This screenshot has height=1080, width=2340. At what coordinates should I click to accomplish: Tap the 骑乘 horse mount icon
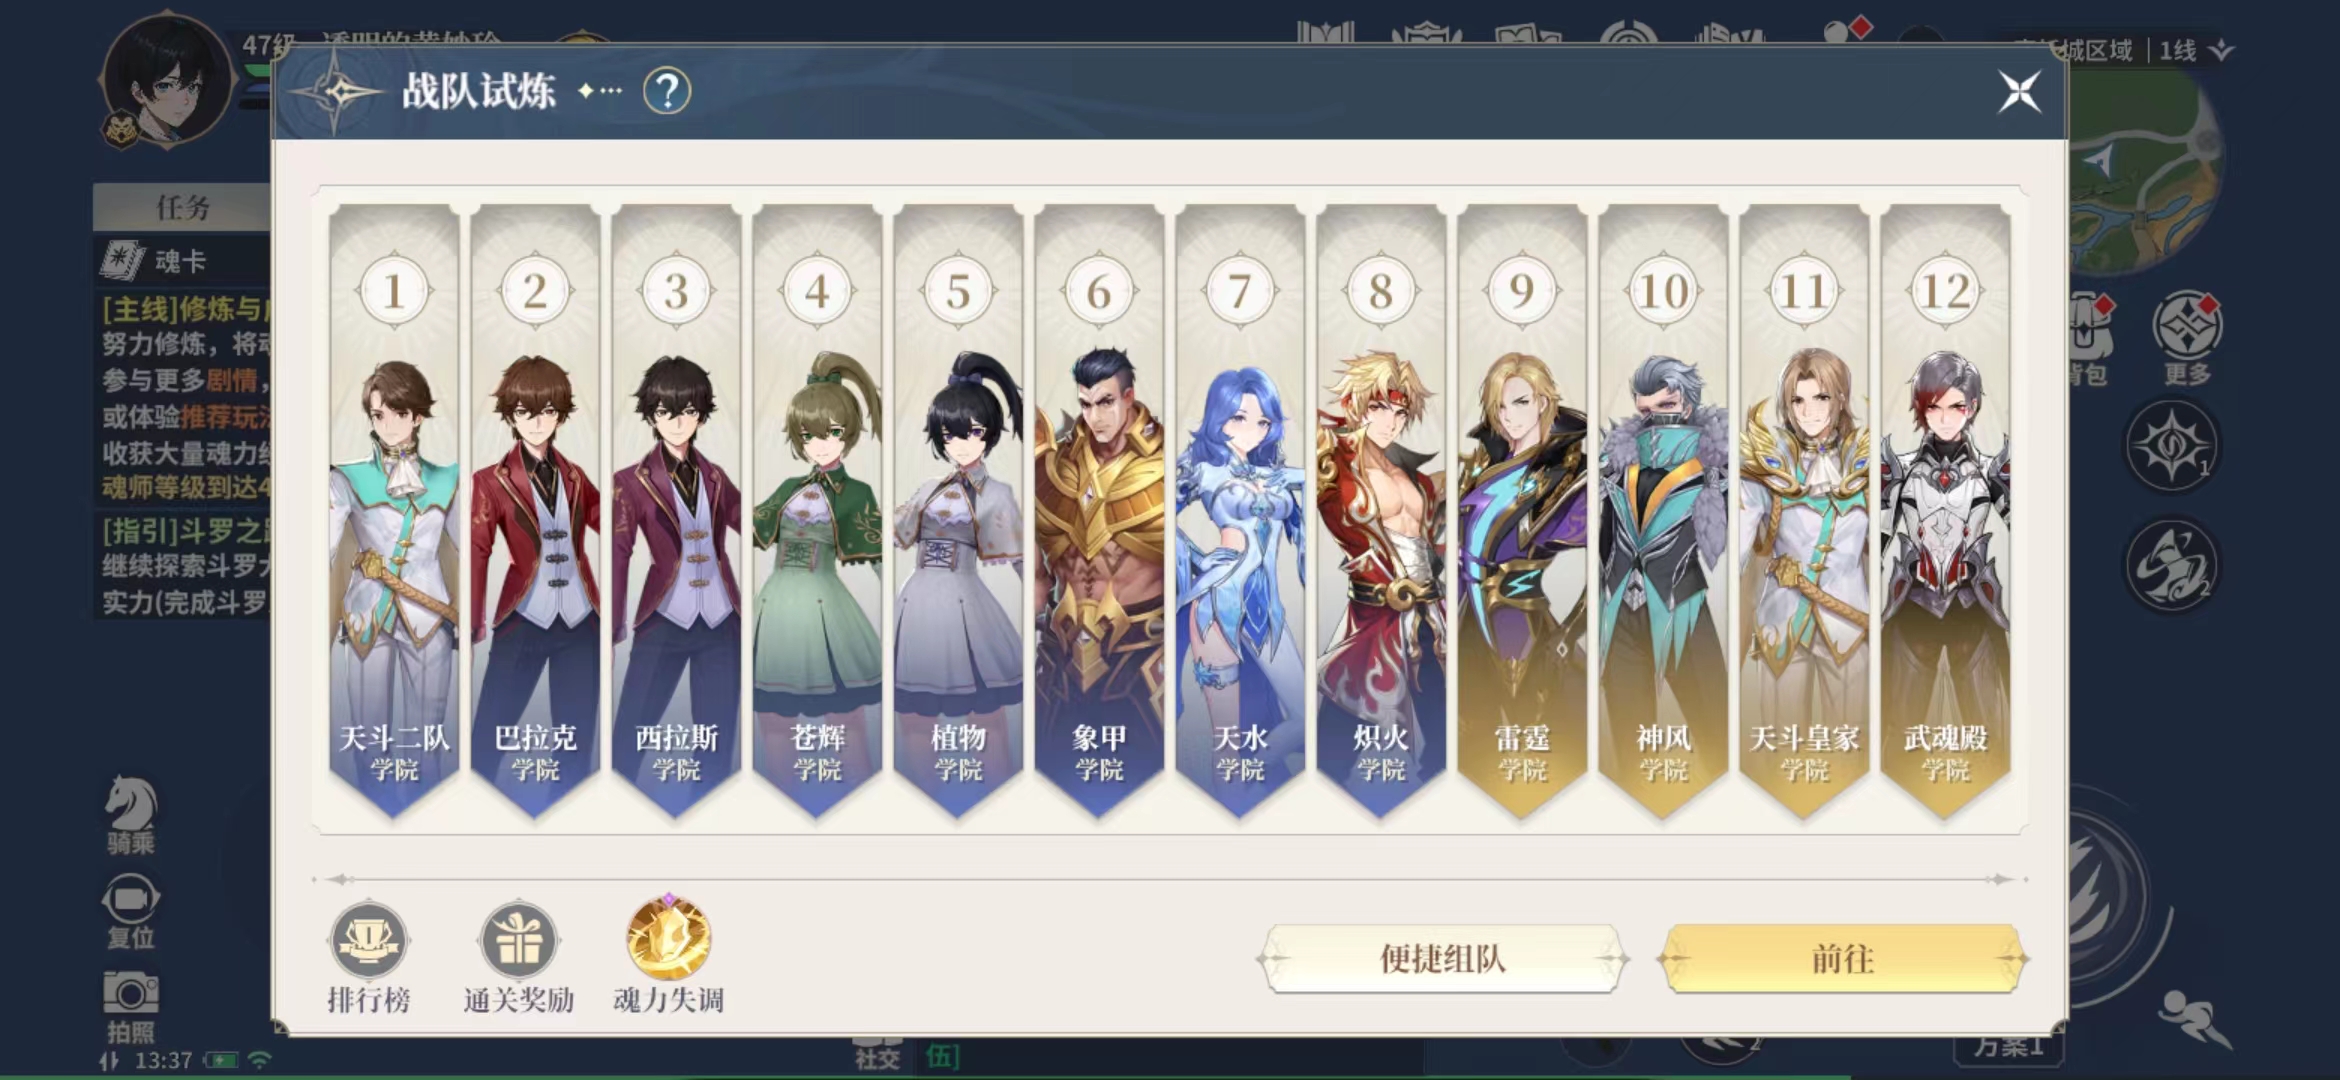coord(131,803)
